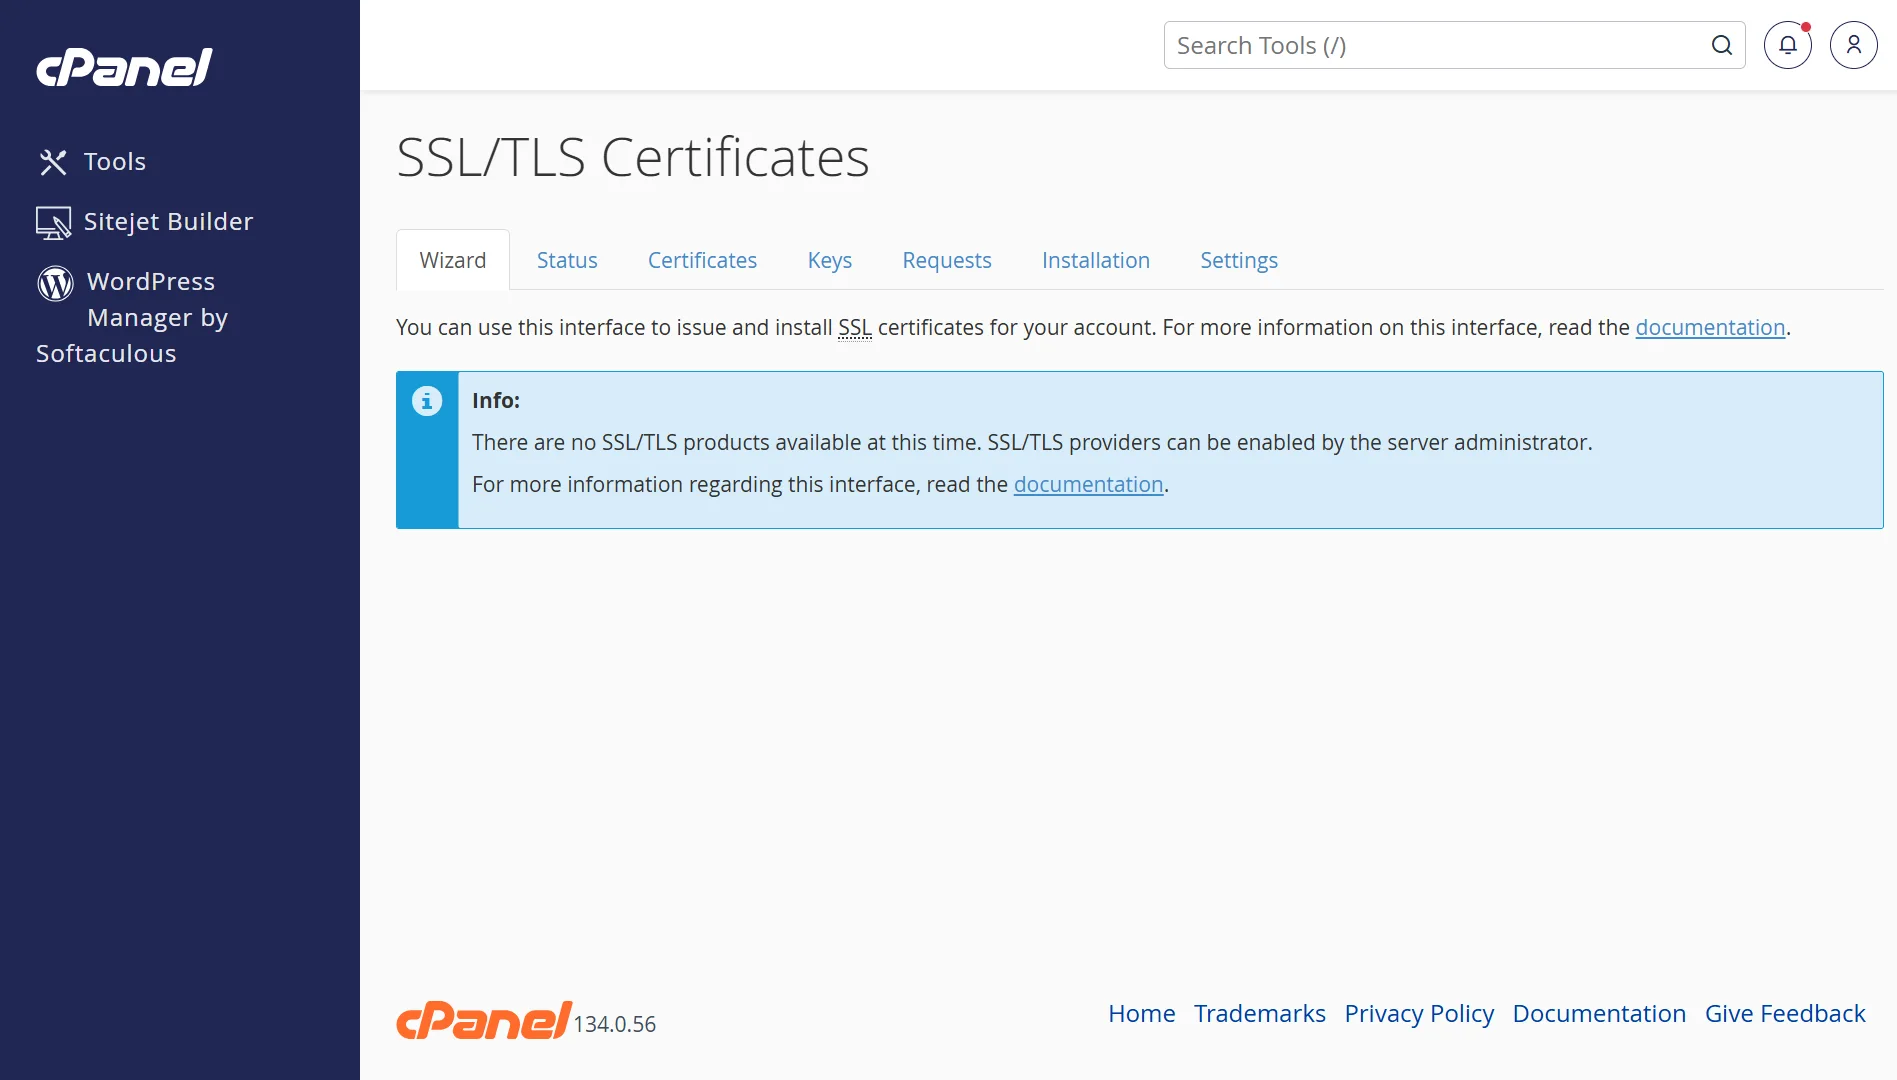Click the version number 134.0.56
This screenshot has height=1080, width=1897.
coord(615,1024)
